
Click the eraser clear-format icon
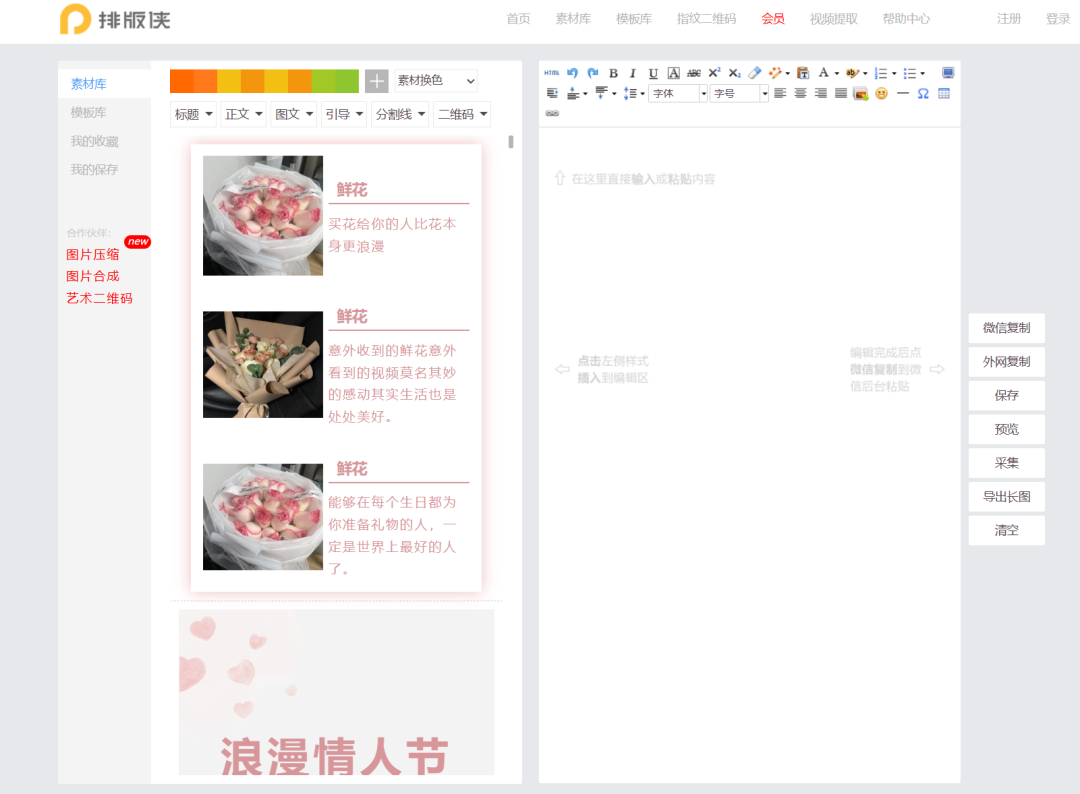click(x=755, y=73)
